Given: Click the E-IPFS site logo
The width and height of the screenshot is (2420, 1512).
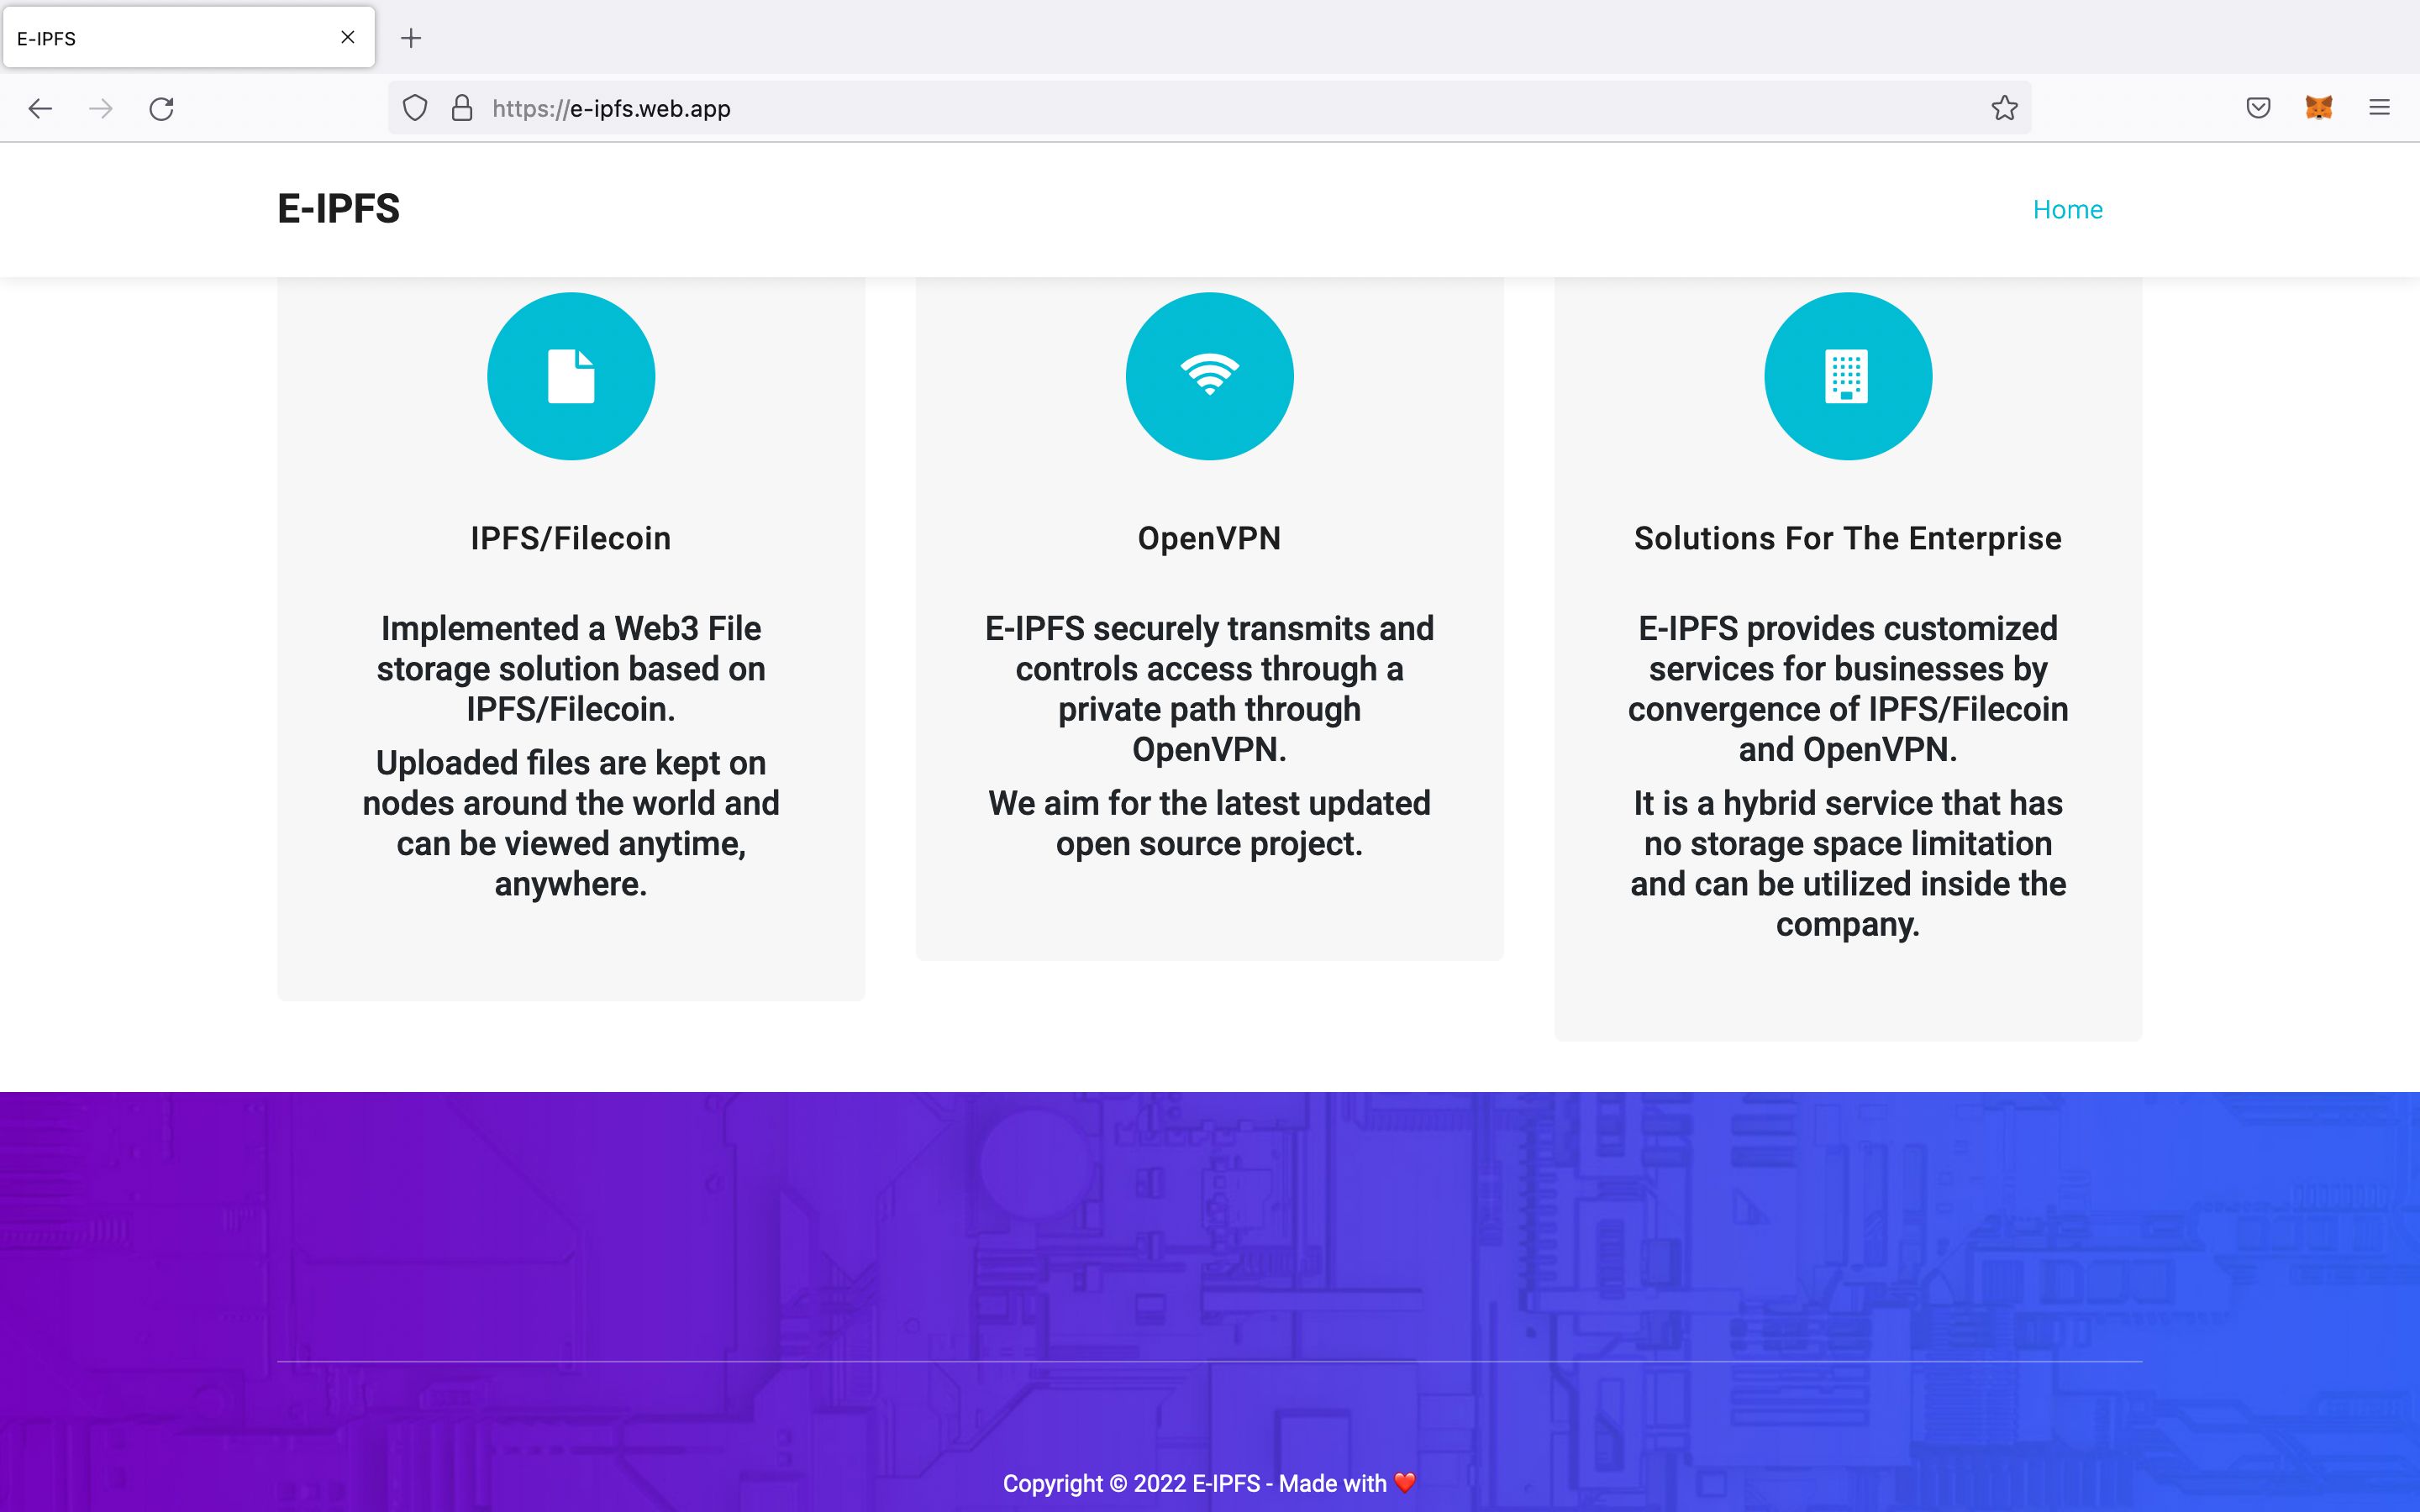Looking at the screenshot, I should coord(338,209).
